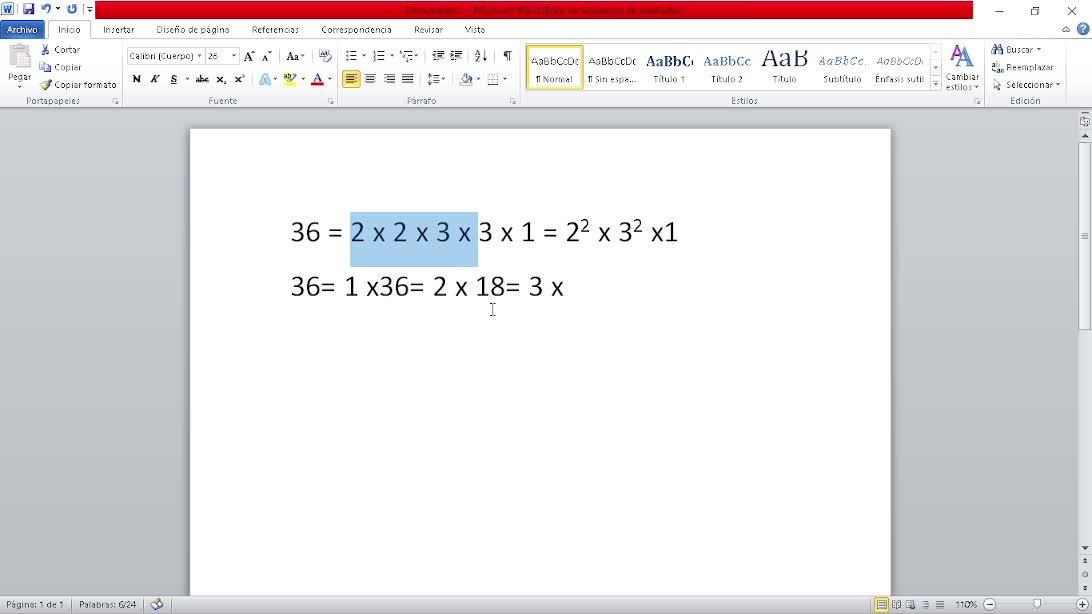Expand the styles gallery more arrow
The width and height of the screenshot is (1092, 614).
coord(935,84)
